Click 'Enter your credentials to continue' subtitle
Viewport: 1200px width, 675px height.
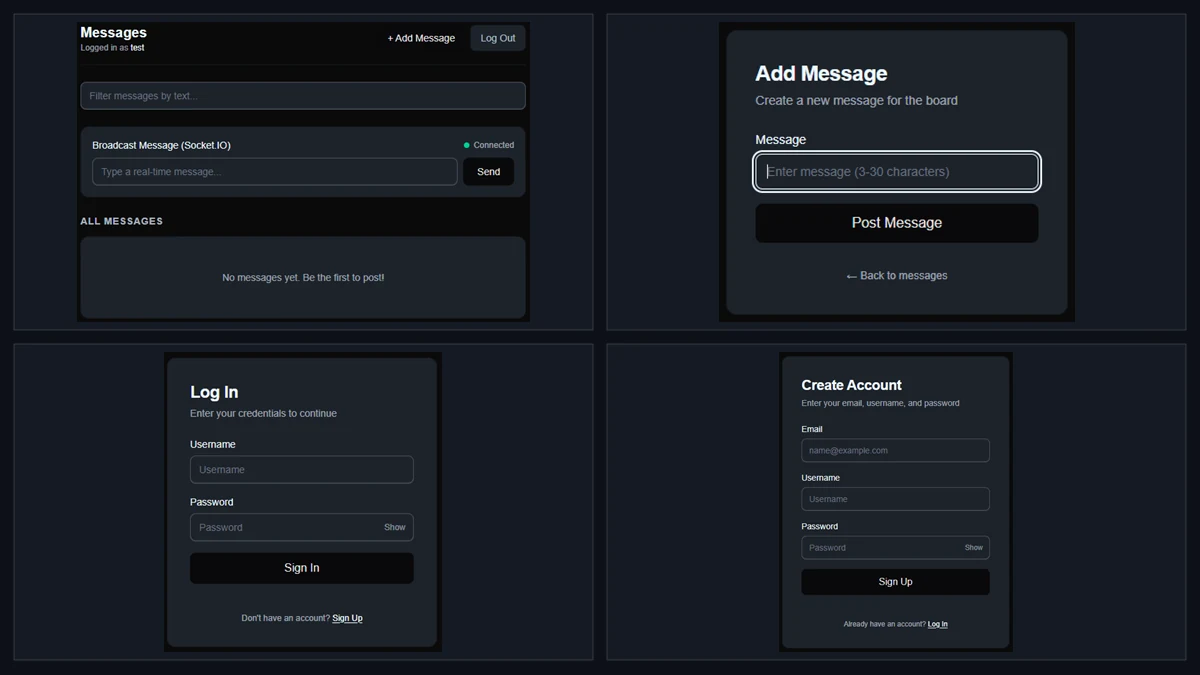(263, 413)
